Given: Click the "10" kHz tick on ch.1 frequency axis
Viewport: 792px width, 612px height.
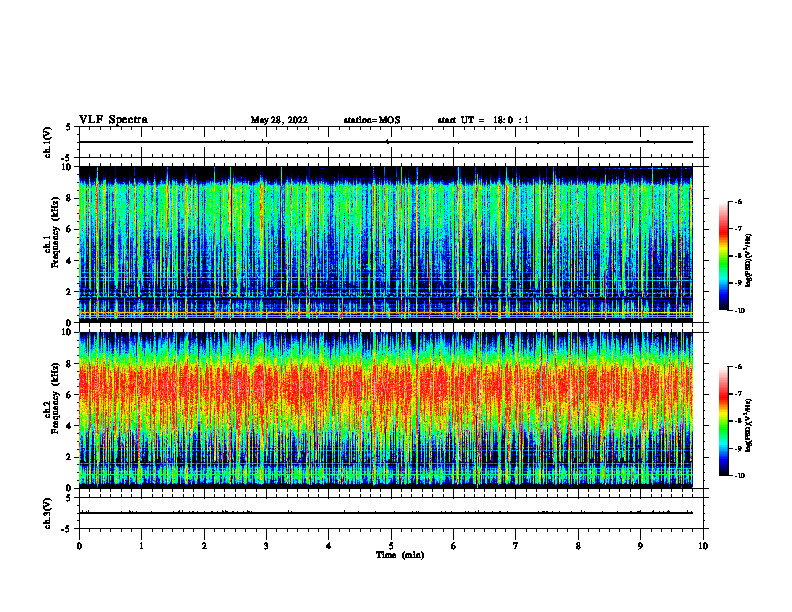Looking at the screenshot, I should click(67, 167).
